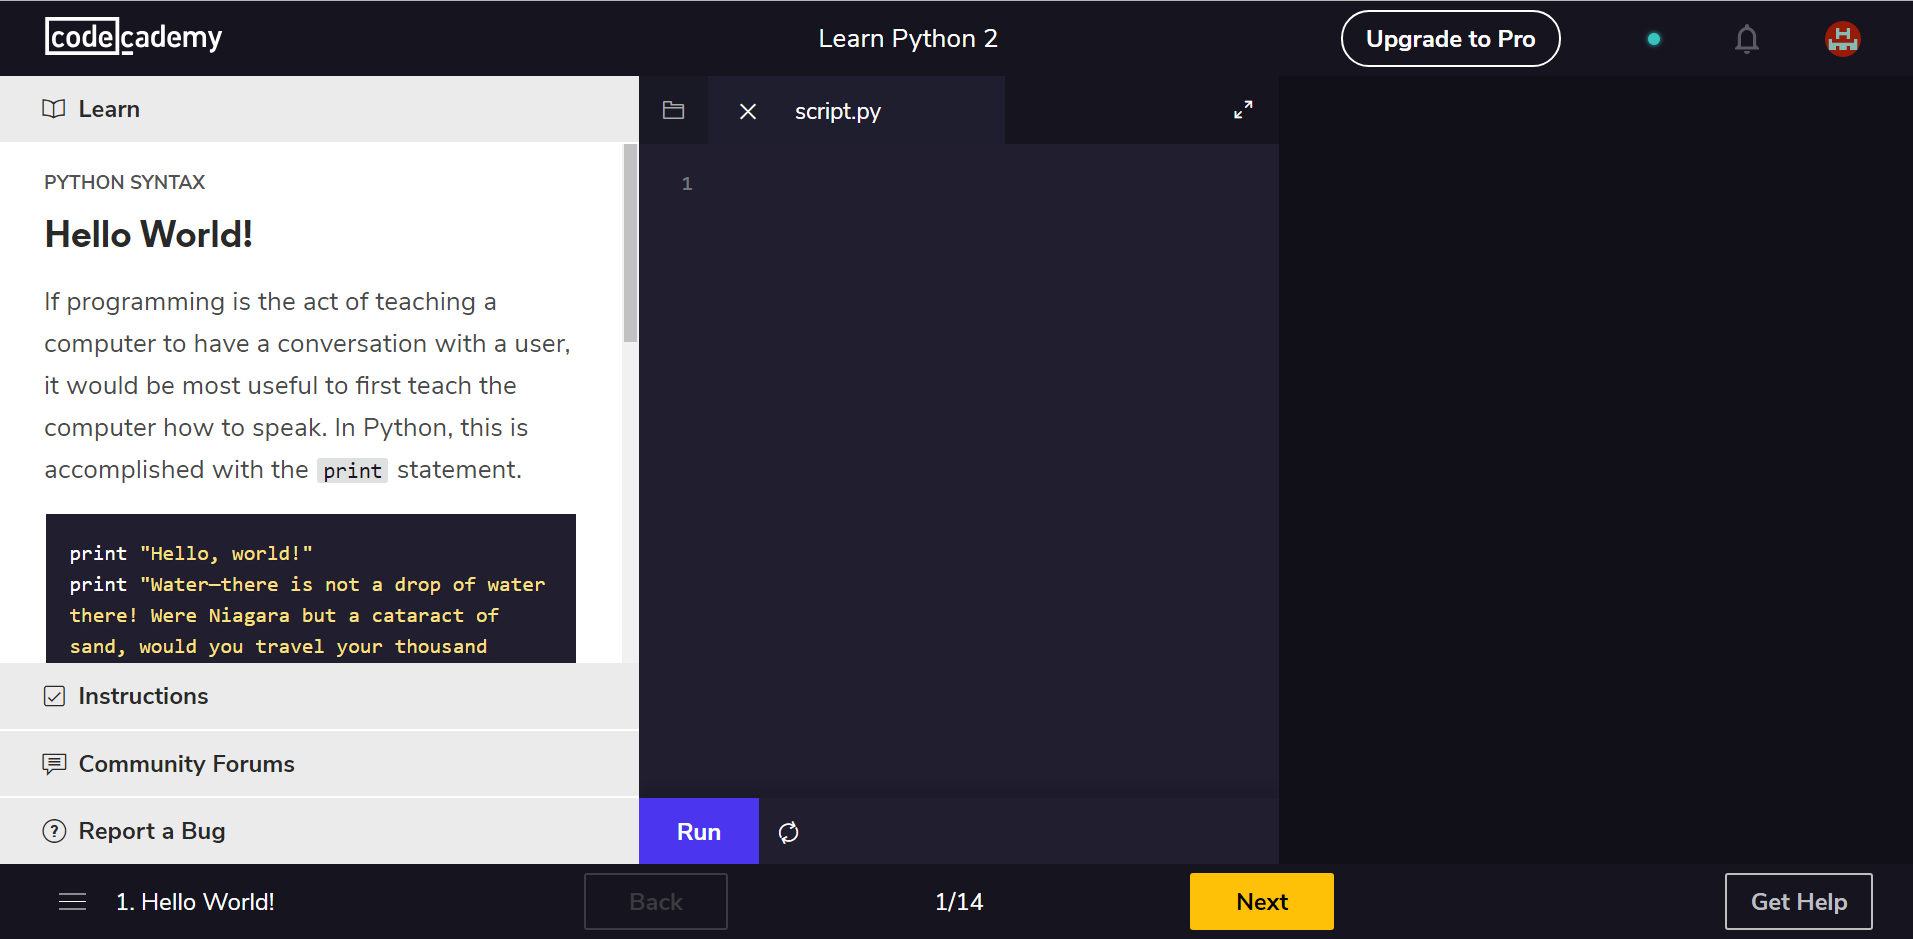The image size is (1913, 939).
Task: Run the script
Action: (x=699, y=831)
